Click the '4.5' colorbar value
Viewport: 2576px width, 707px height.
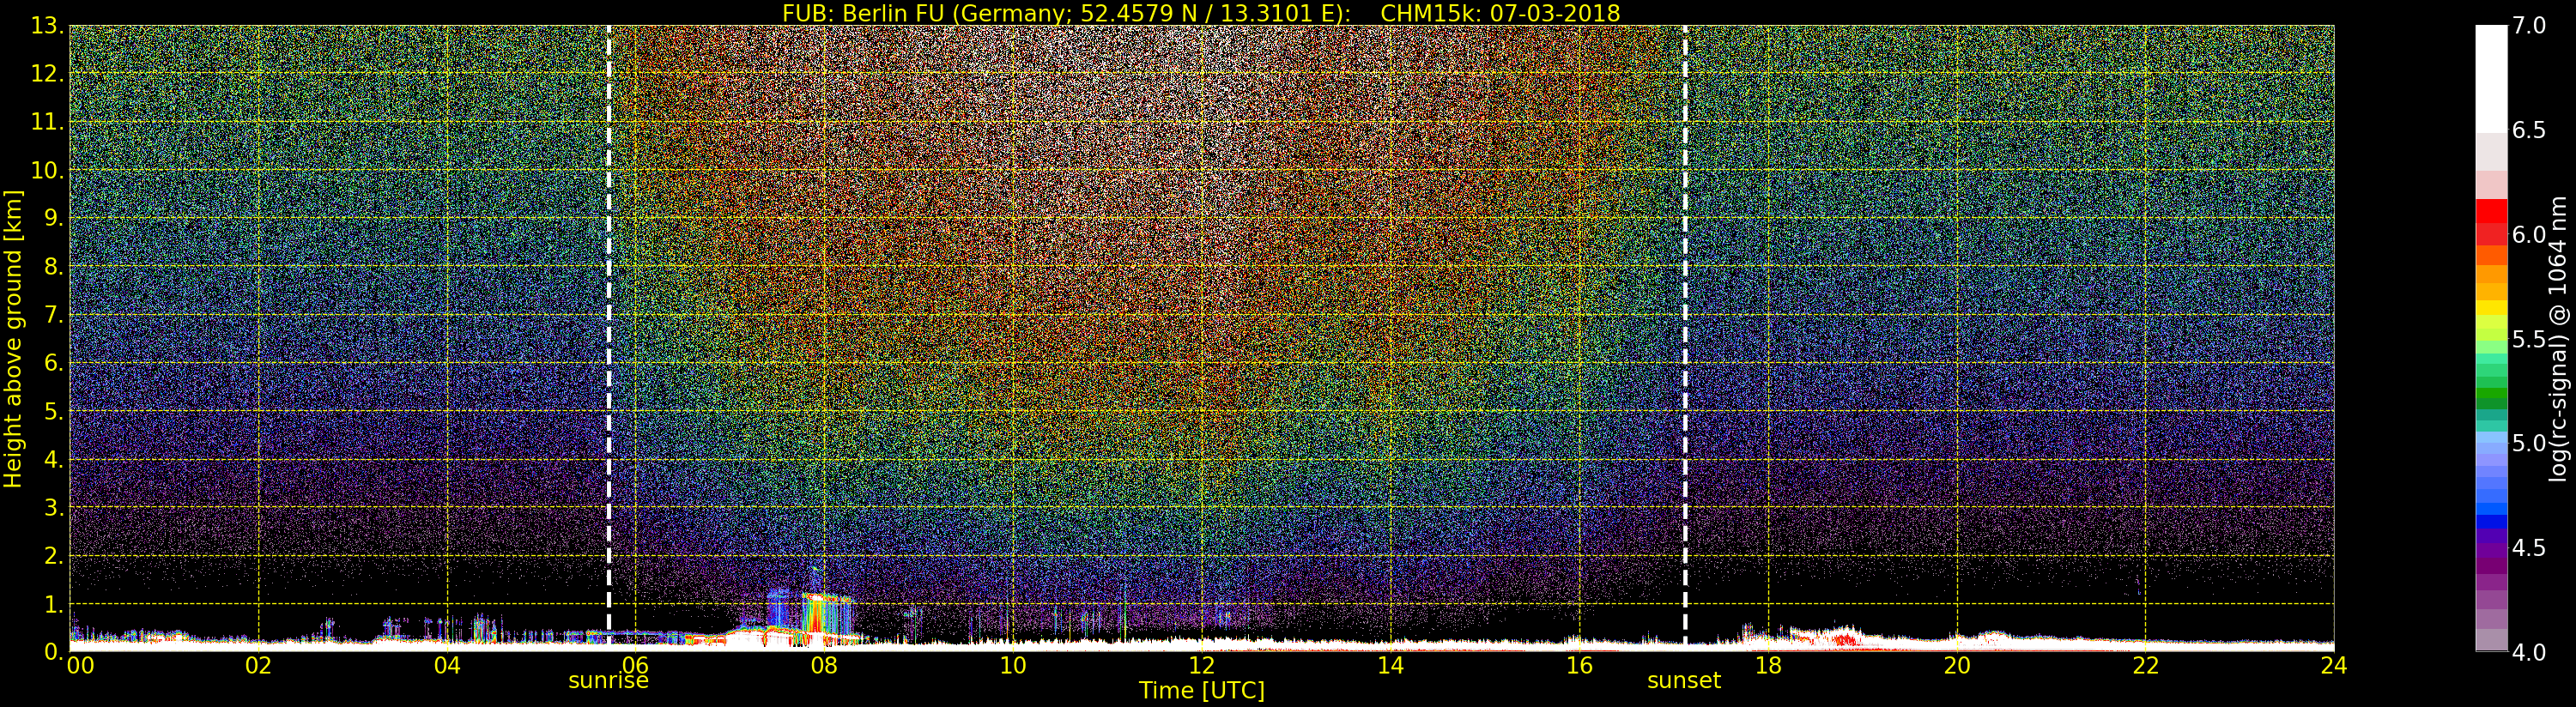tap(2529, 547)
